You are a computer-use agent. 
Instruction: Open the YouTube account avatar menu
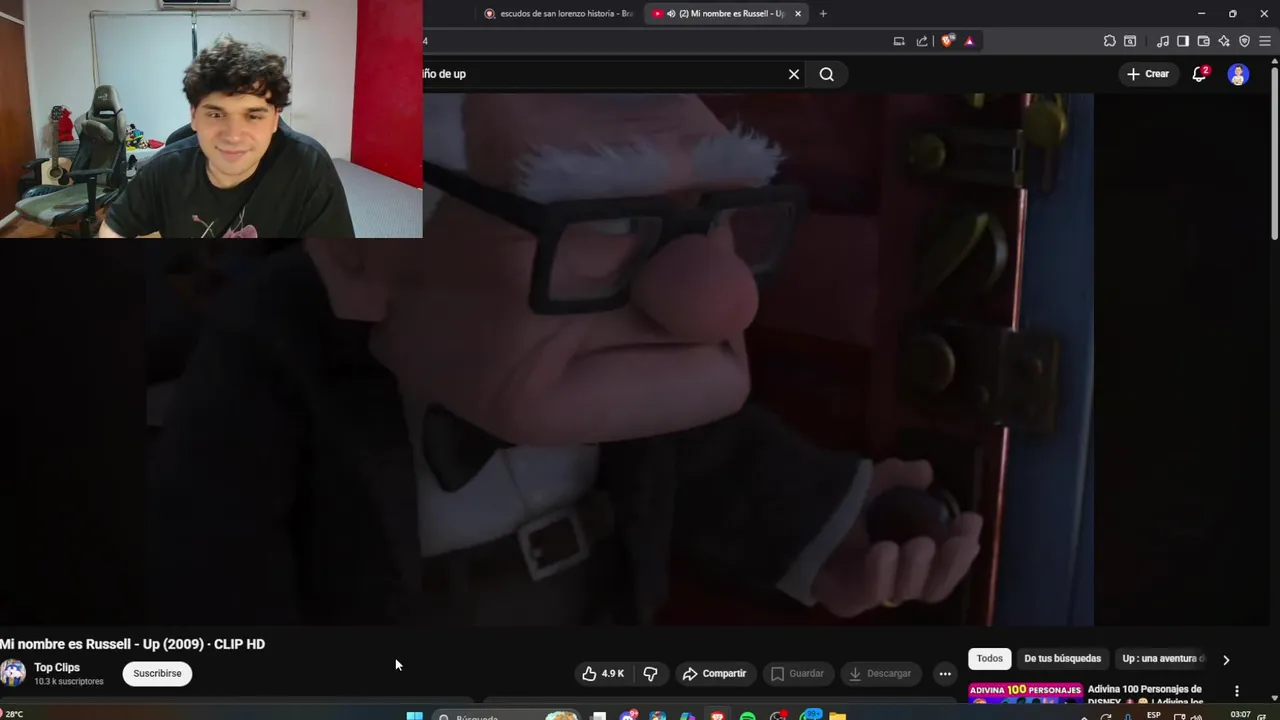coord(1238,74)
